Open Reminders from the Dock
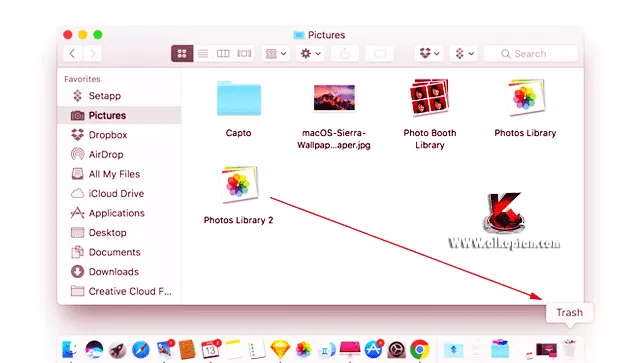 [257, 350]
